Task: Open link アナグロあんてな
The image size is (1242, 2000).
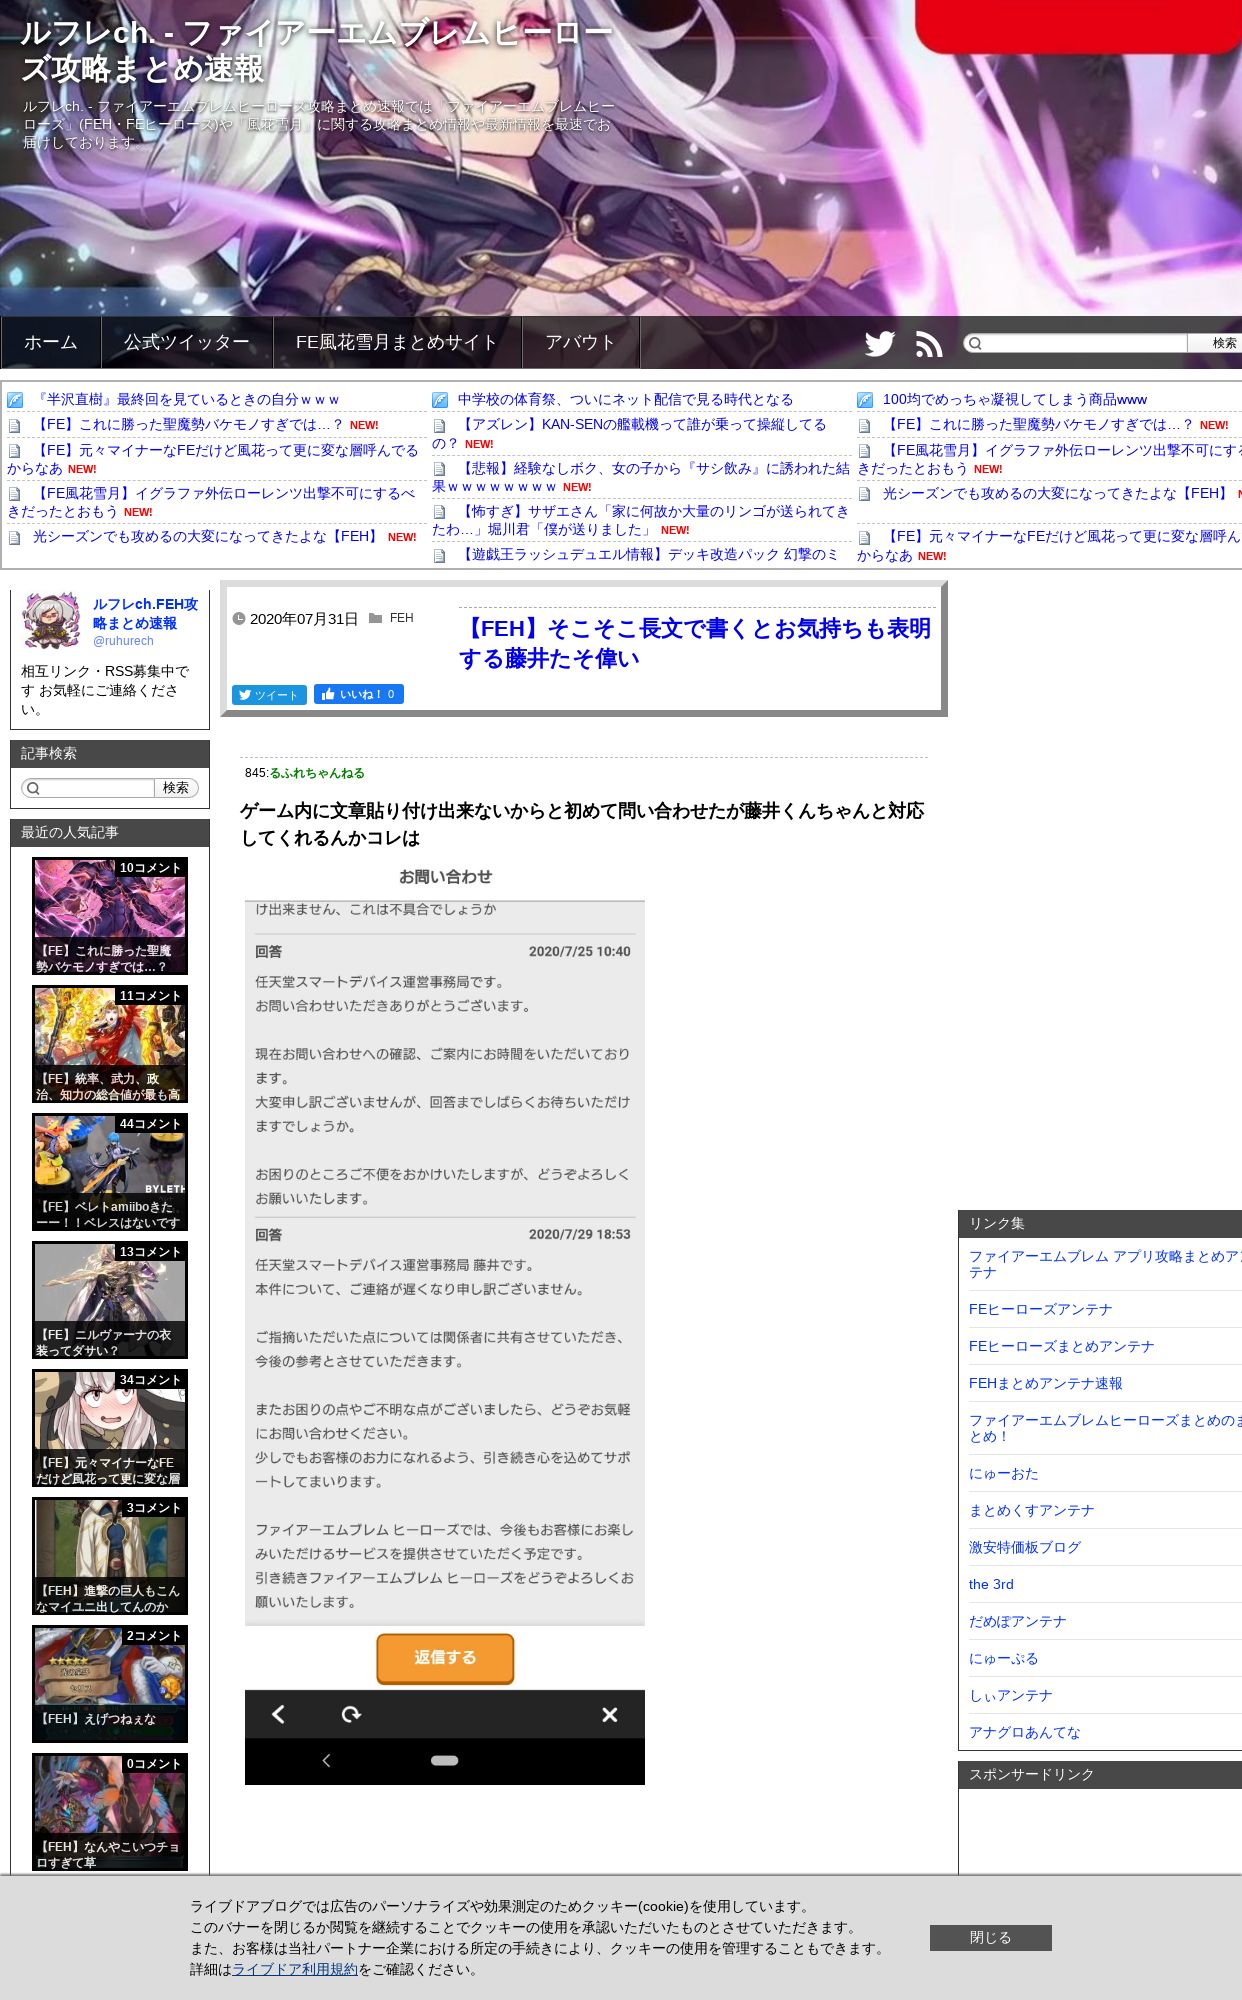Action: pos(1024,1732)
